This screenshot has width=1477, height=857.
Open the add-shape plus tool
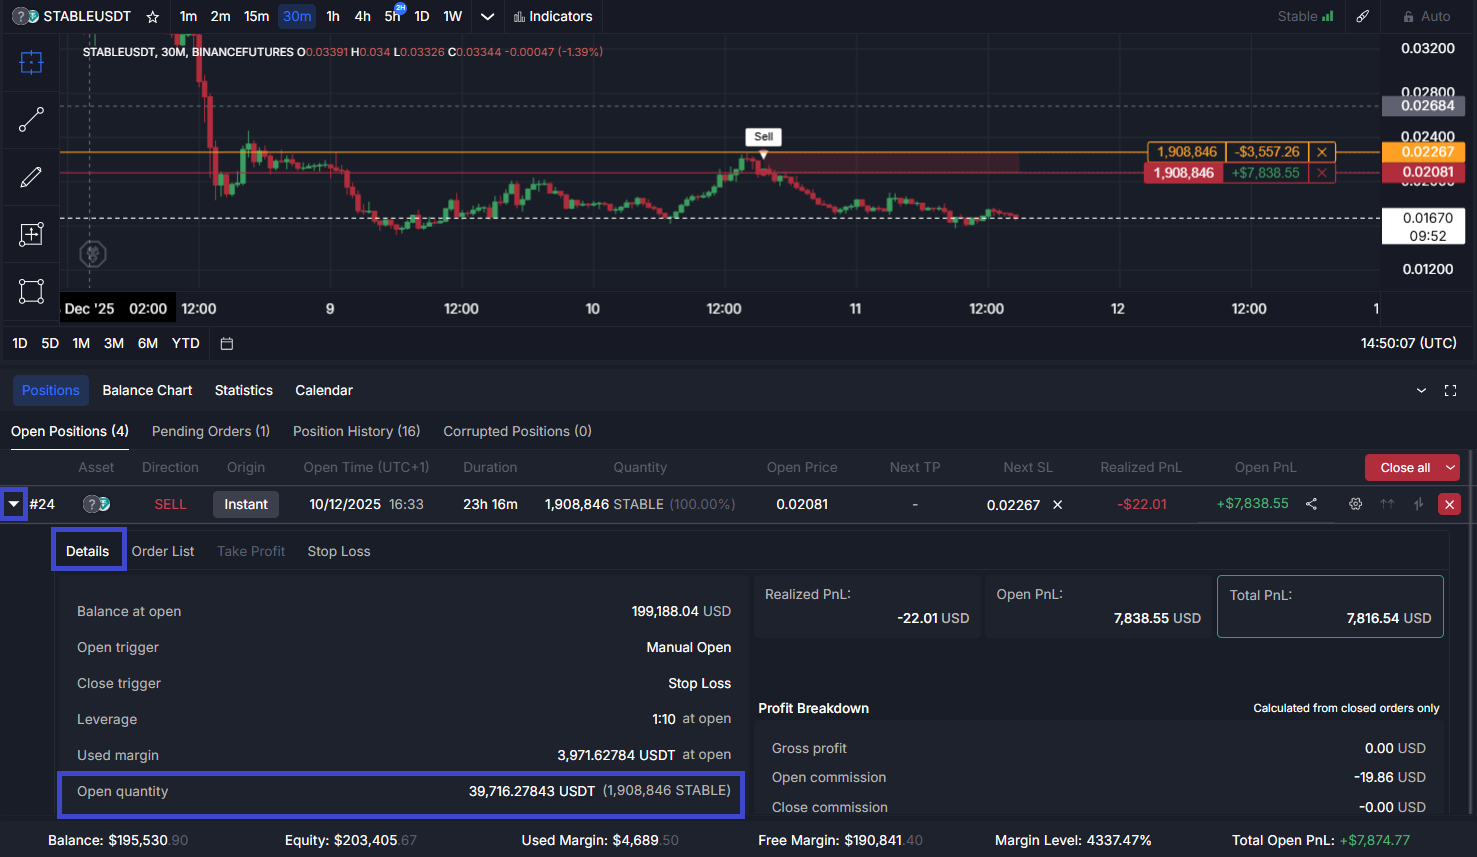(x=31, y=234)
